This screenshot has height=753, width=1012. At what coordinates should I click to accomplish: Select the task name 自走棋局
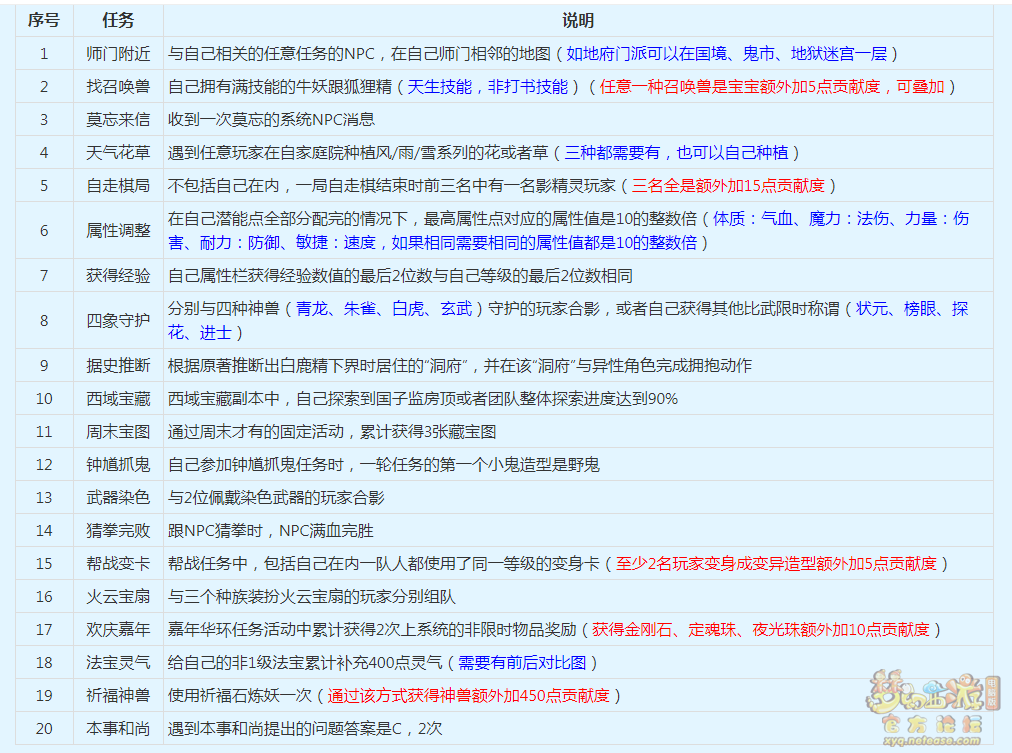click(x=118, y=186)
